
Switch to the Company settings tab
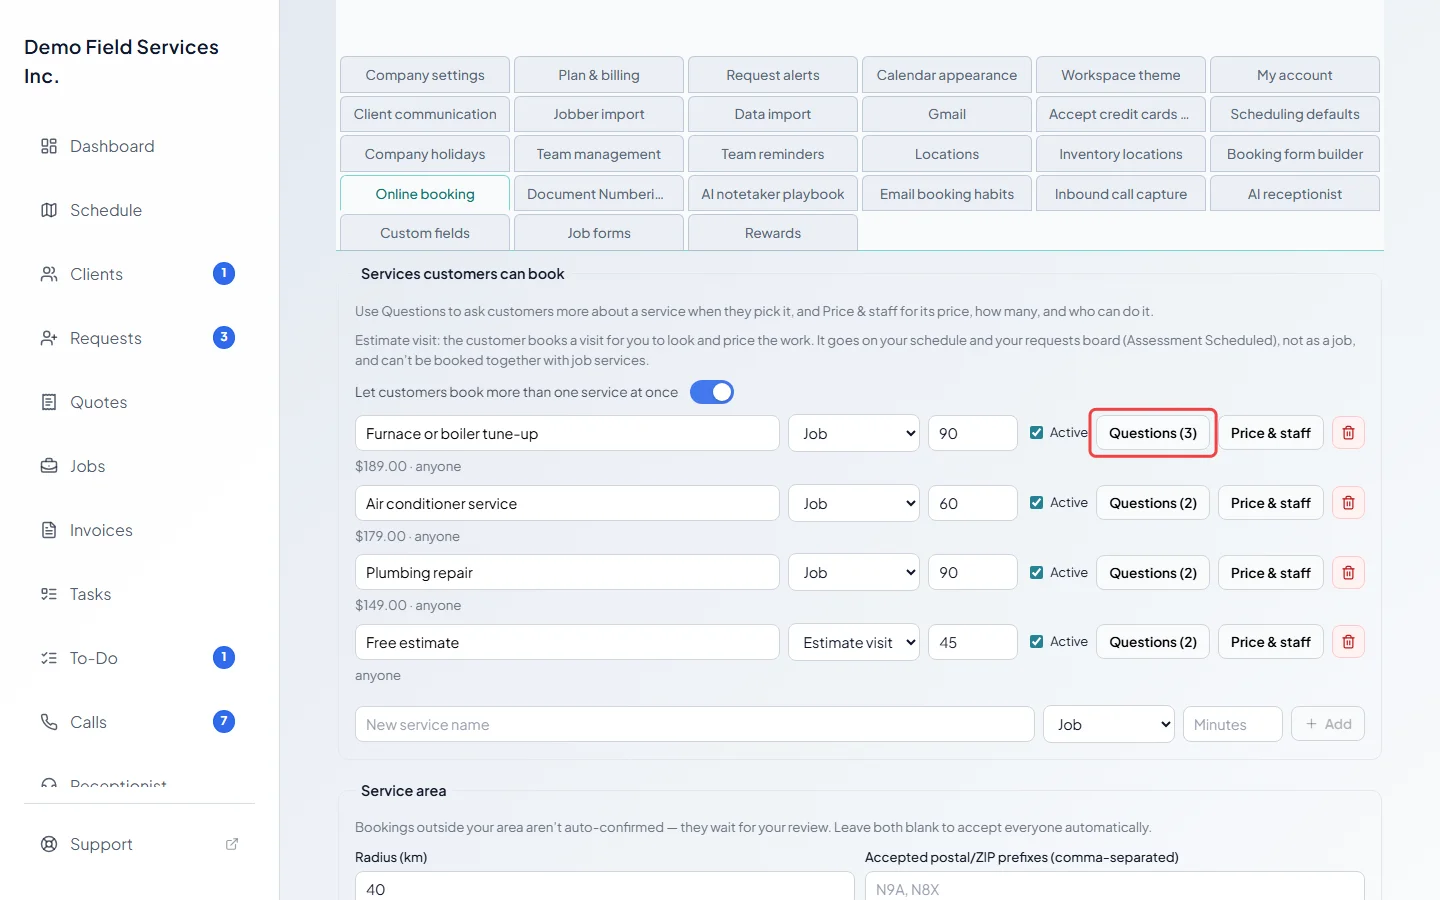[x=425, y=75]
